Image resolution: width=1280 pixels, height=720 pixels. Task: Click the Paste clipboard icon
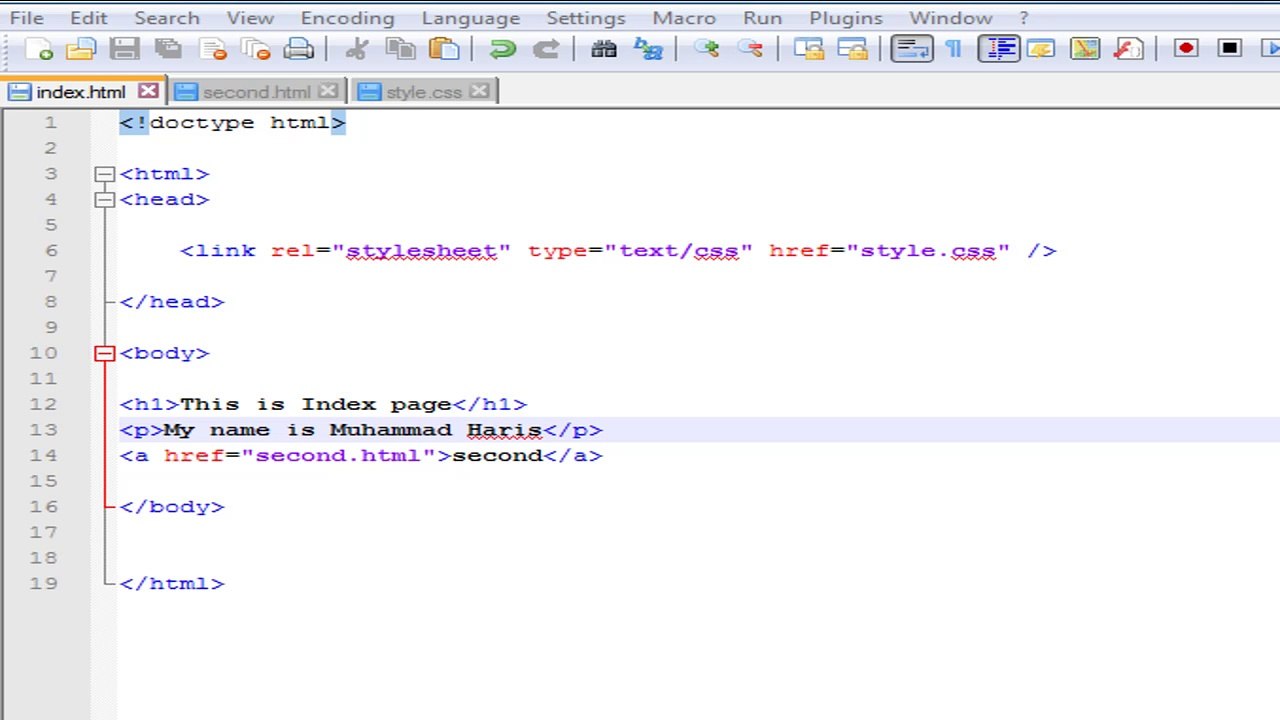point(444,49)
